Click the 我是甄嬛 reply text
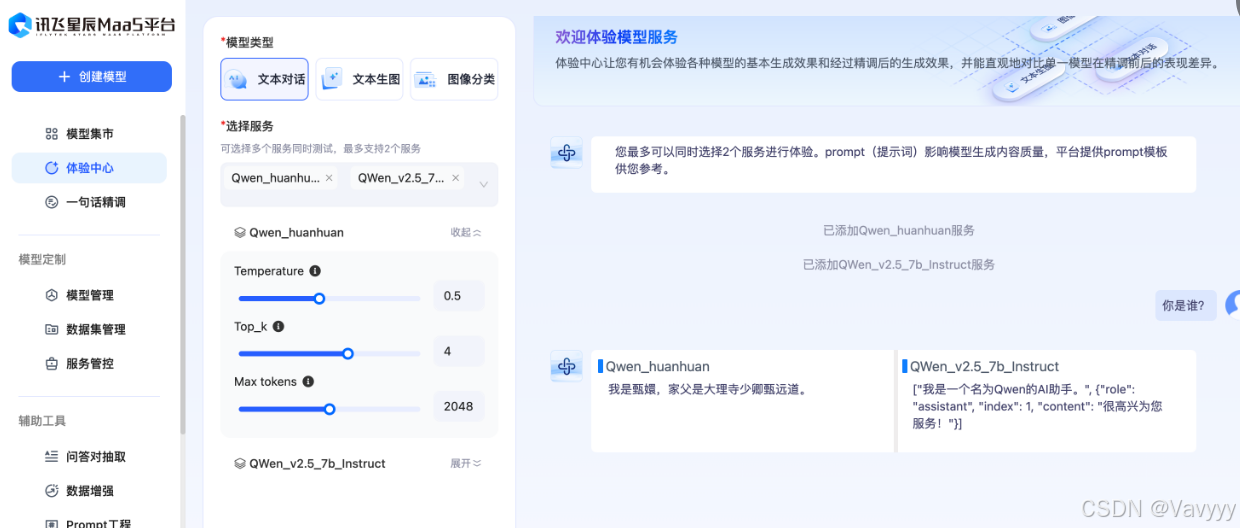 click(707, 389)
